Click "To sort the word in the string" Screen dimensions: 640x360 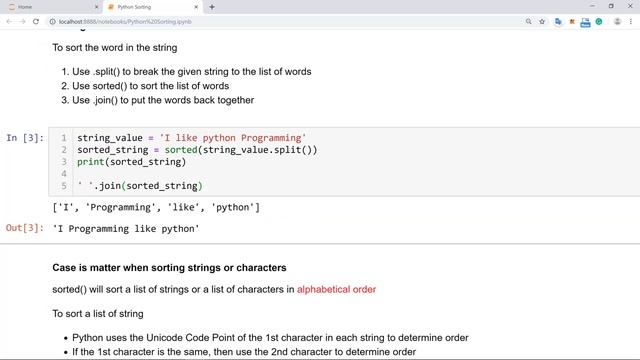point(115,48)
